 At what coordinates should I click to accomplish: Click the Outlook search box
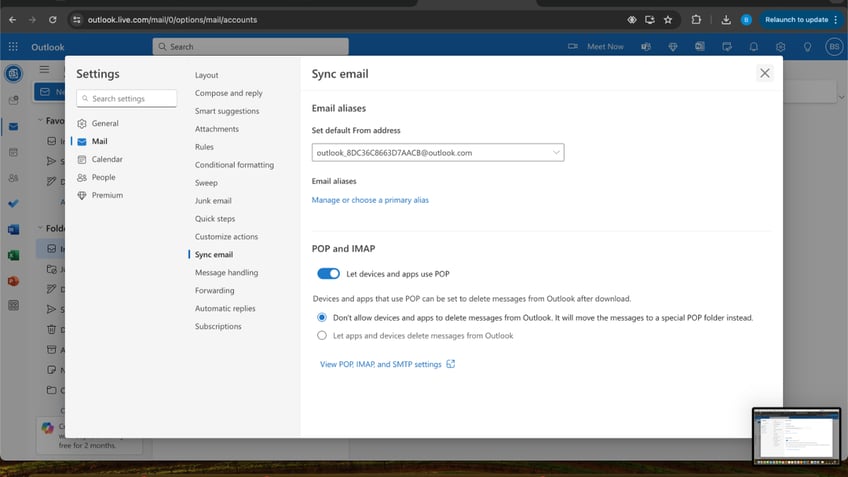[x=250, y=47]
